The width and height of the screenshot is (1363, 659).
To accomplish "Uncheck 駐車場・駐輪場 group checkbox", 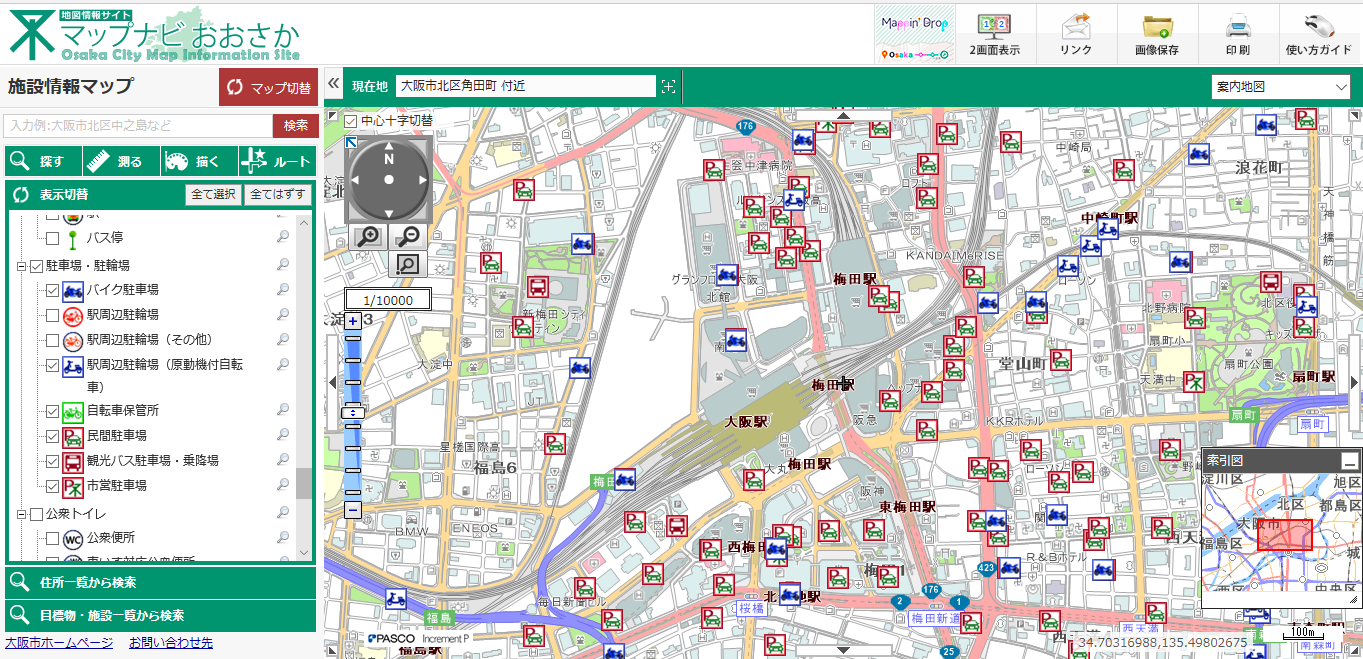I will pyautogui.click(x=36, y=265).
